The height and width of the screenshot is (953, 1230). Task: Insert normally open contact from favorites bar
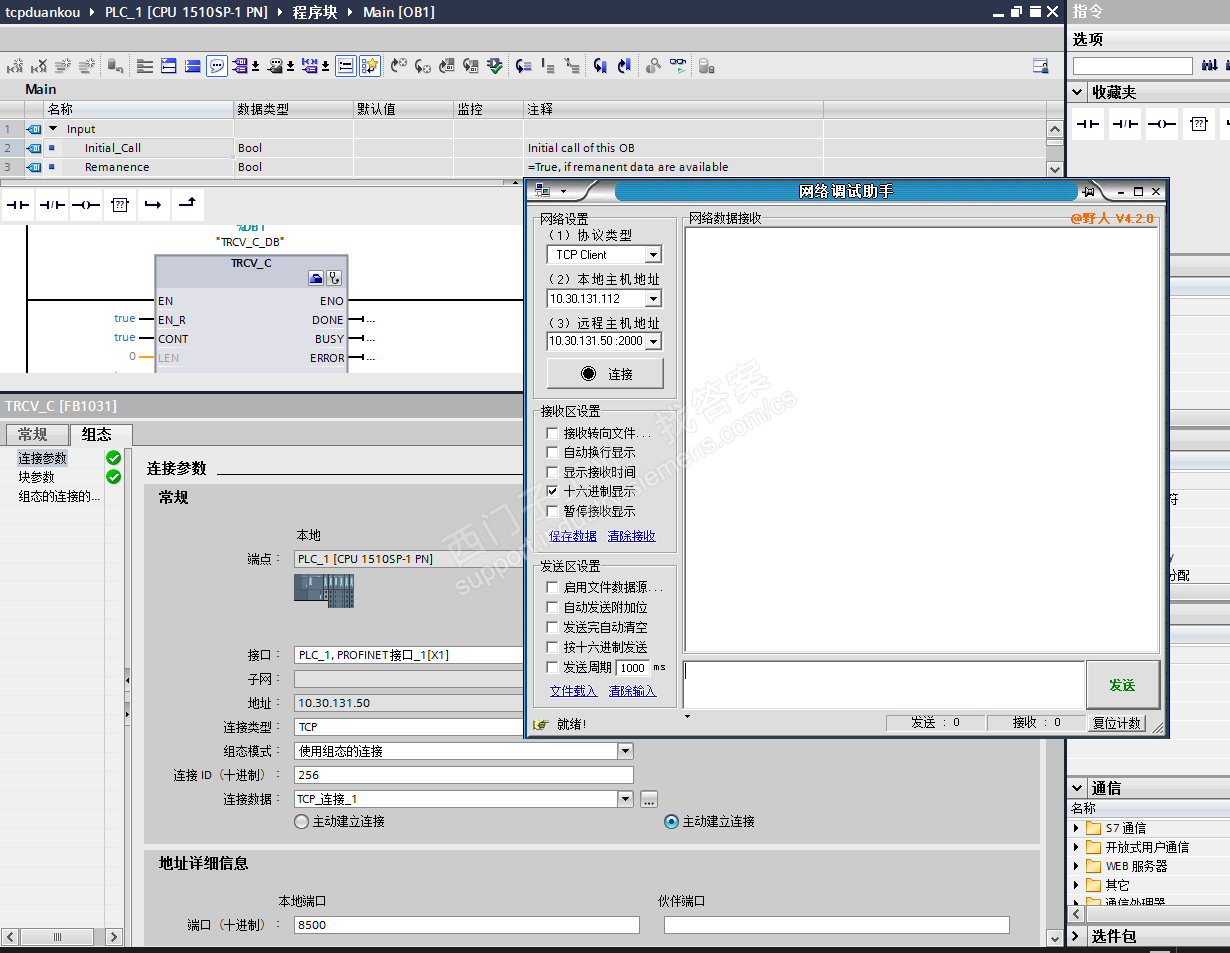pos(19,205)
